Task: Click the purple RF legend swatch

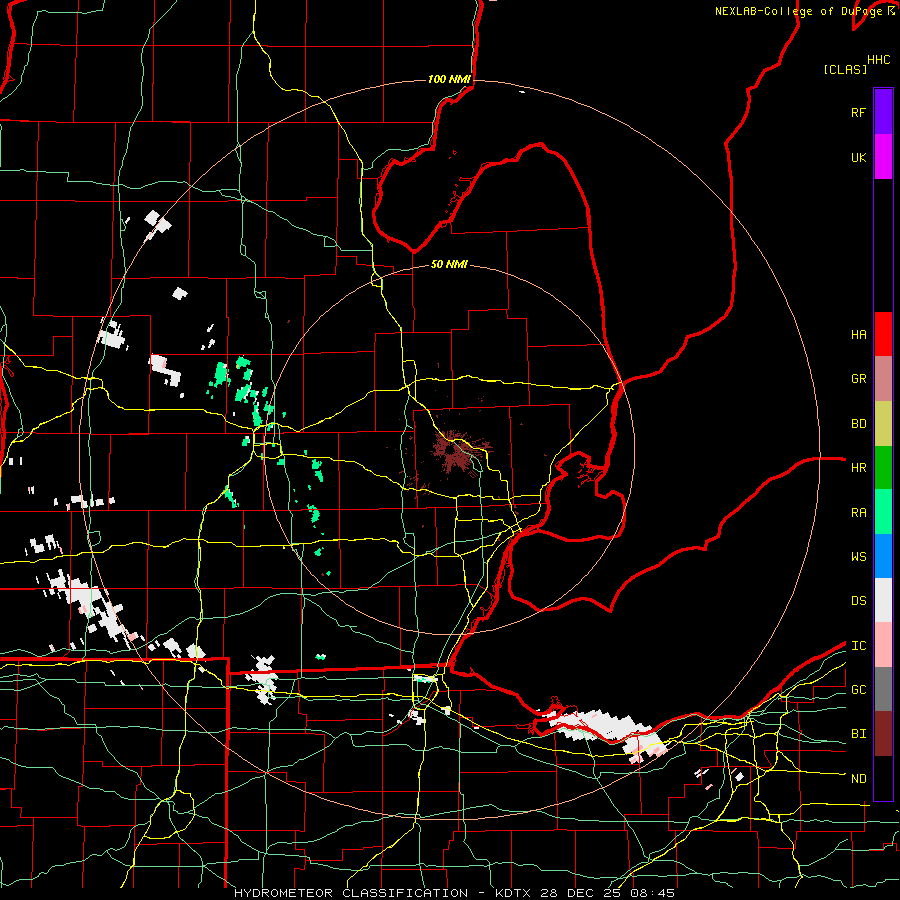Action: pos(883,111)
